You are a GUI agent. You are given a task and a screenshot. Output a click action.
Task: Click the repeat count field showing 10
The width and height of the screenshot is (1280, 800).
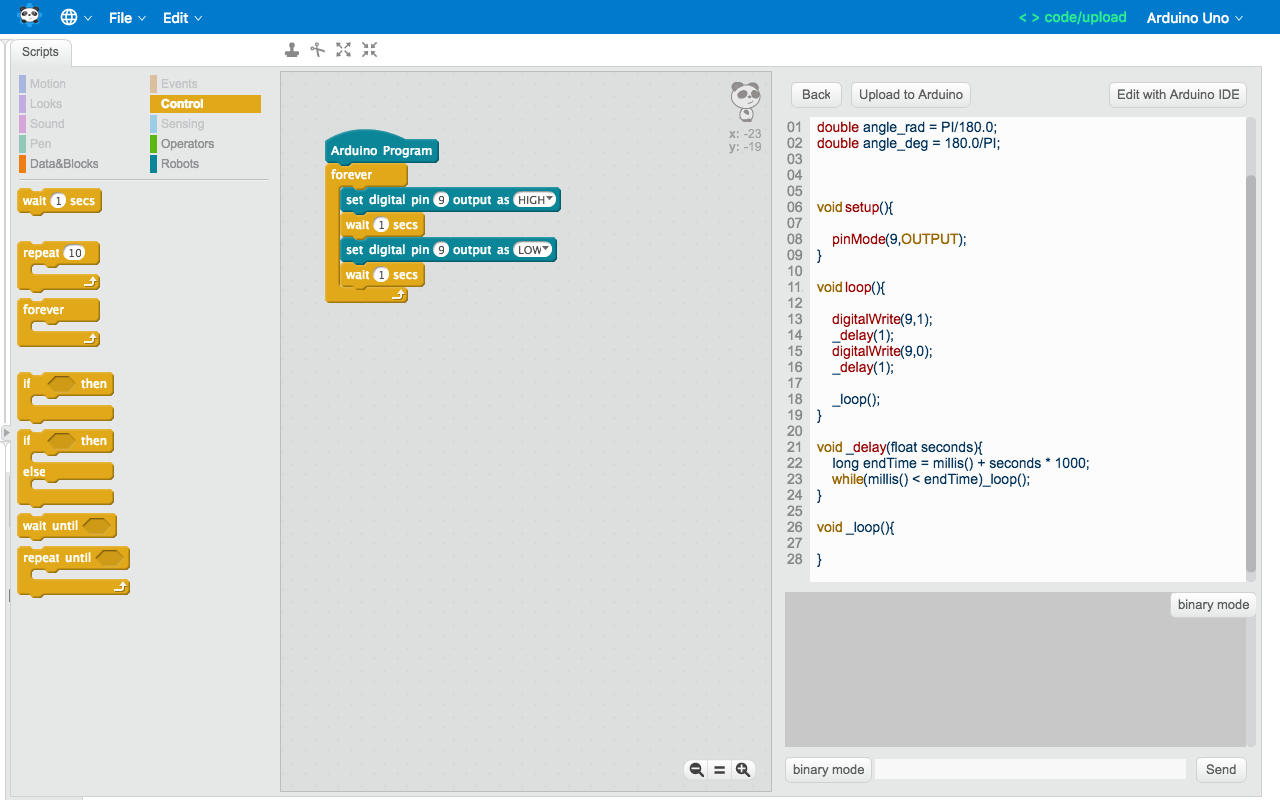point(74,253)
